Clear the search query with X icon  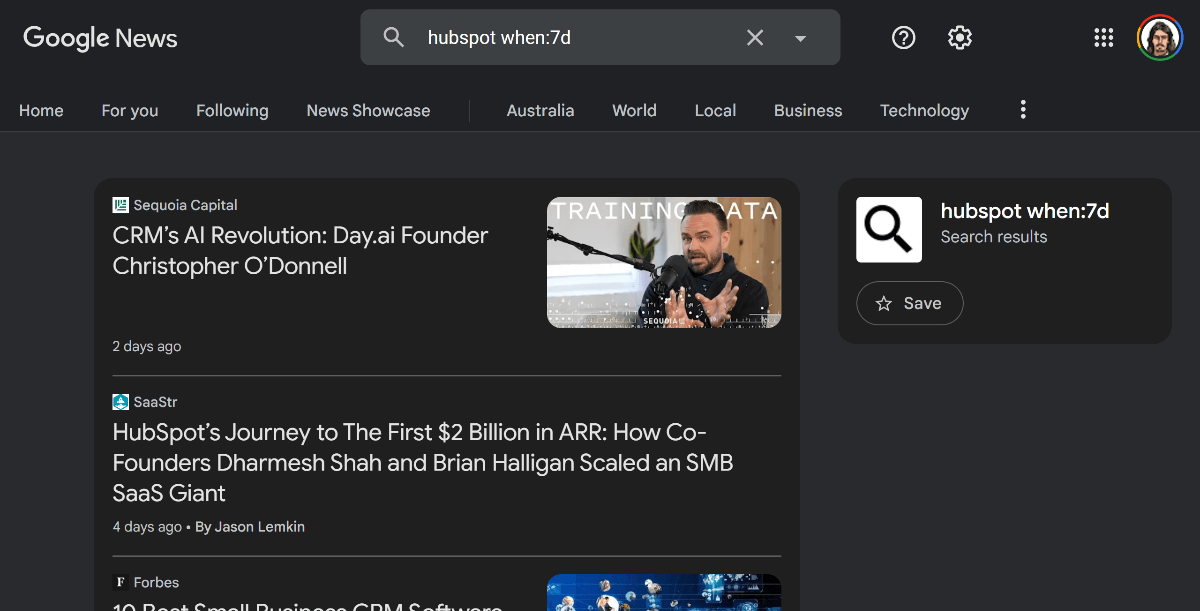coord(755,38)
